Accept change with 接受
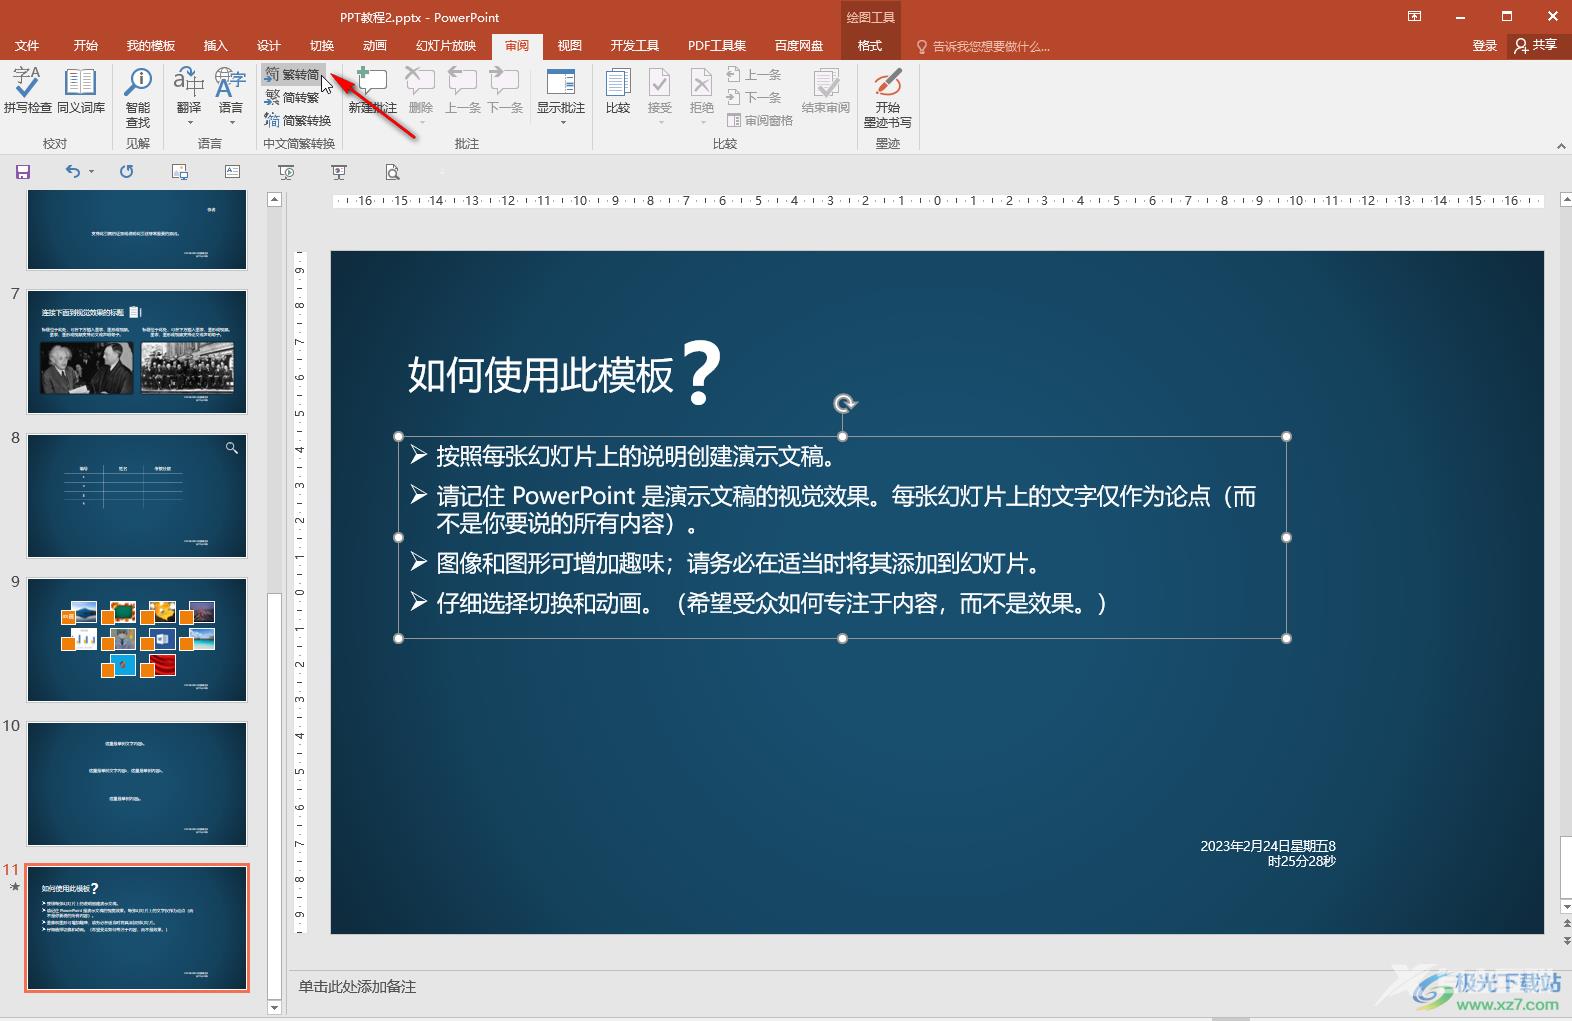1572x1021 pixels. [x=660, y=96]
